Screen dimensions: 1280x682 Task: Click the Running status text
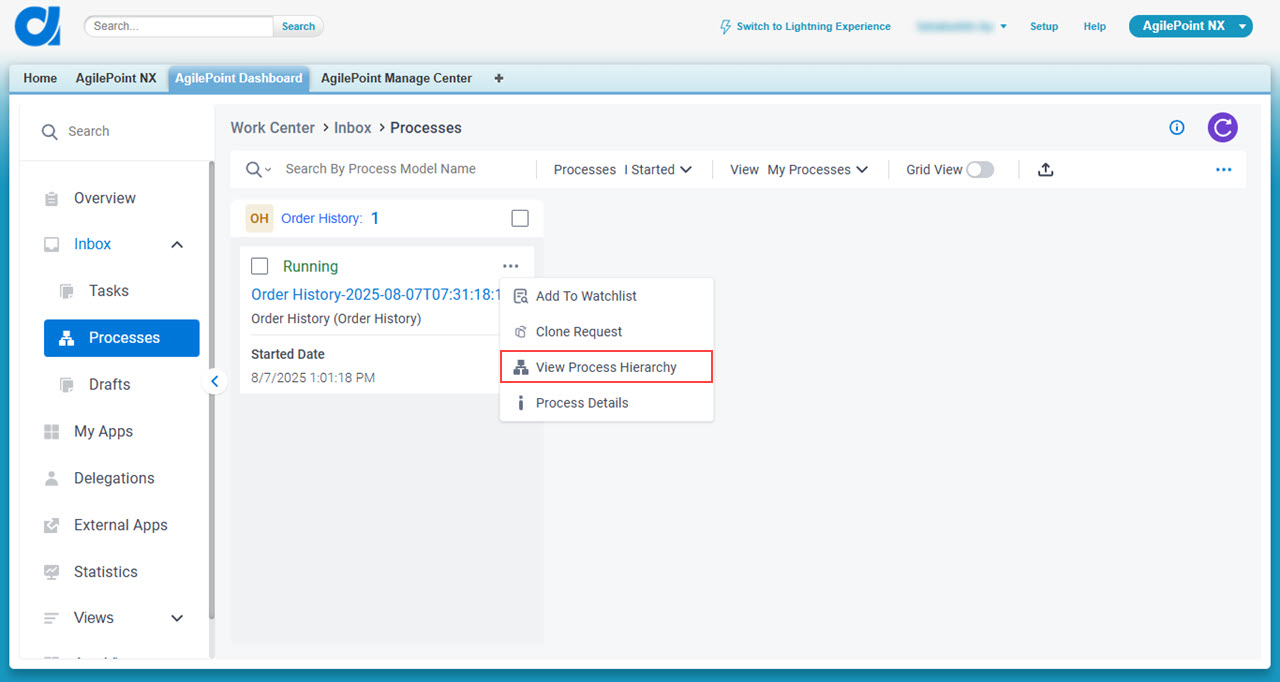(x=310, y=267)
